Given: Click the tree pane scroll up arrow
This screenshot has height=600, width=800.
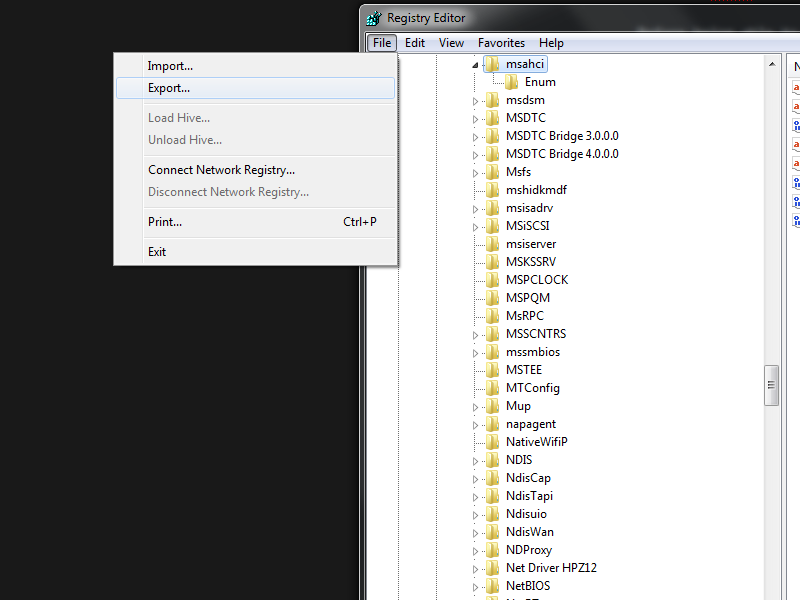Looking at the screenshot, I should [772, 64].
